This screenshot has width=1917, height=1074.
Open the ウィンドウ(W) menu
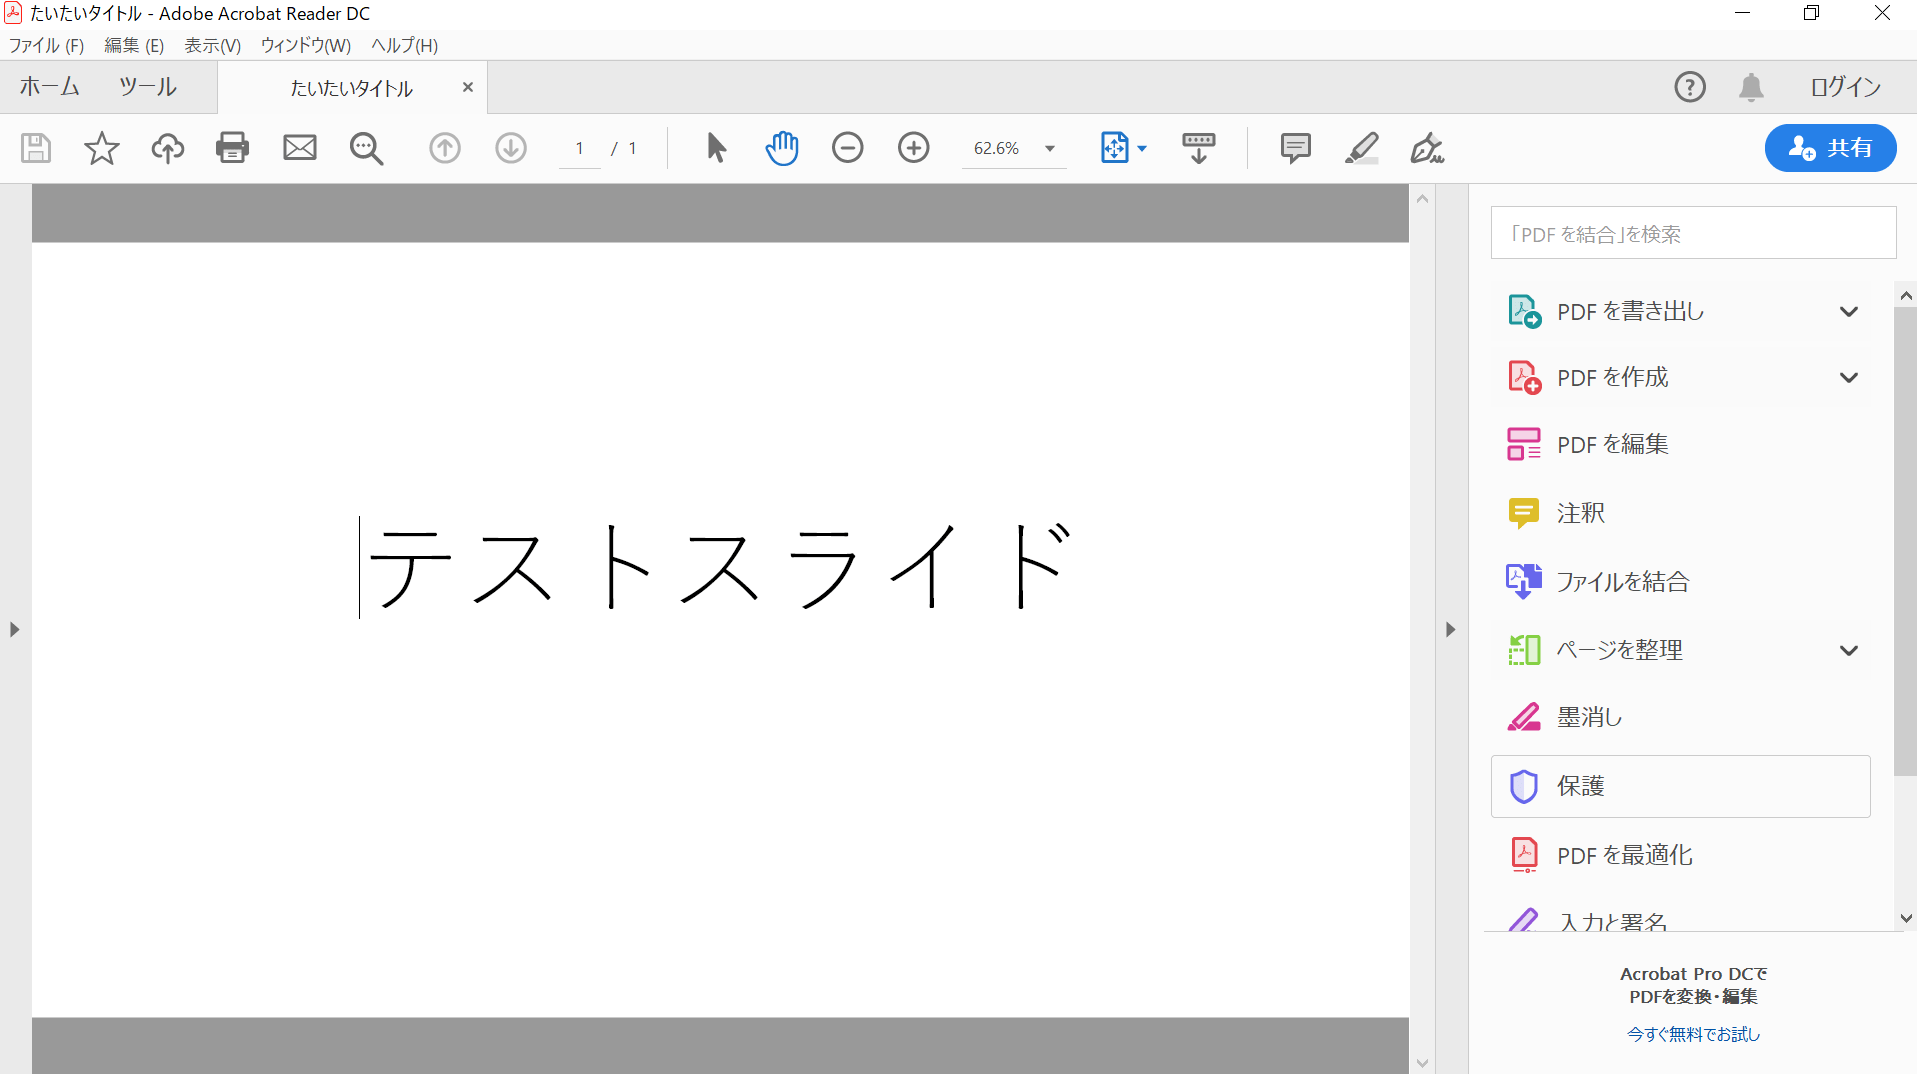pyautogui.click(x=305, y=45)
